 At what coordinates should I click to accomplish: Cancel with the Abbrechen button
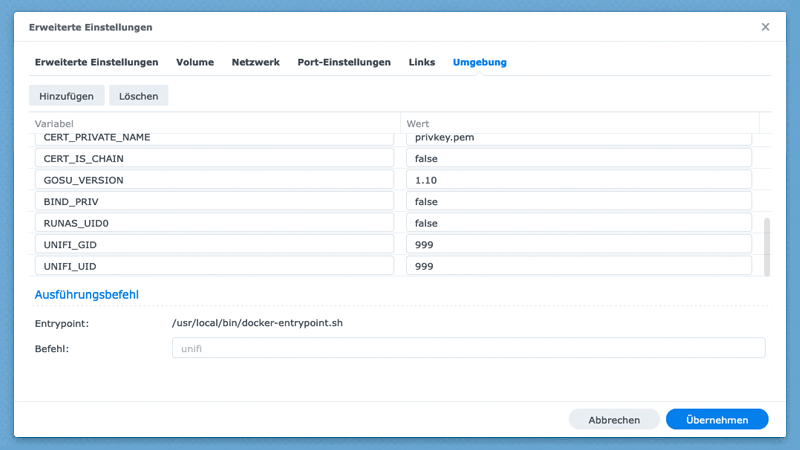[614, 420]
